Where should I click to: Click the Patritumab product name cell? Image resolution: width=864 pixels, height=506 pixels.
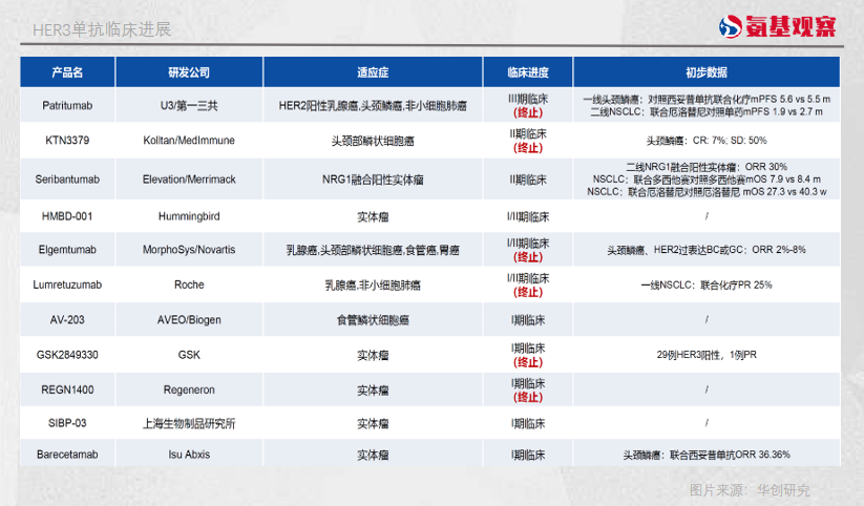click(67, 105)
